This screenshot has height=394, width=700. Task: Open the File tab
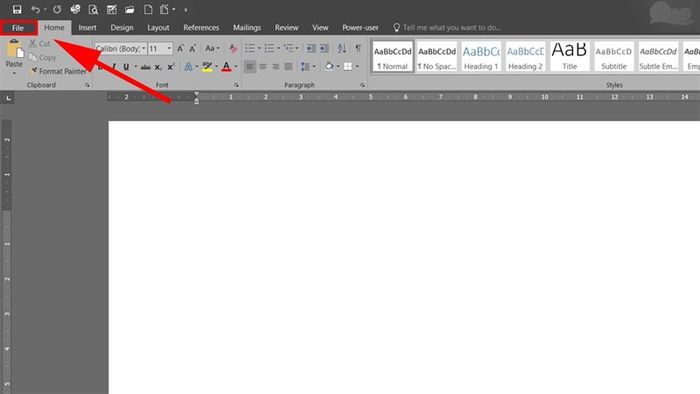(x=18, y=28)
